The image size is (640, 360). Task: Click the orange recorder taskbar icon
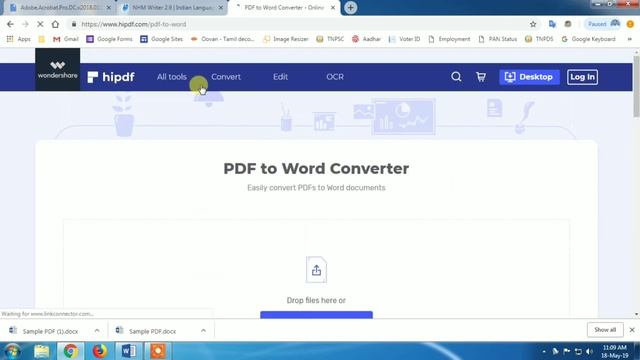click(158, 351)
